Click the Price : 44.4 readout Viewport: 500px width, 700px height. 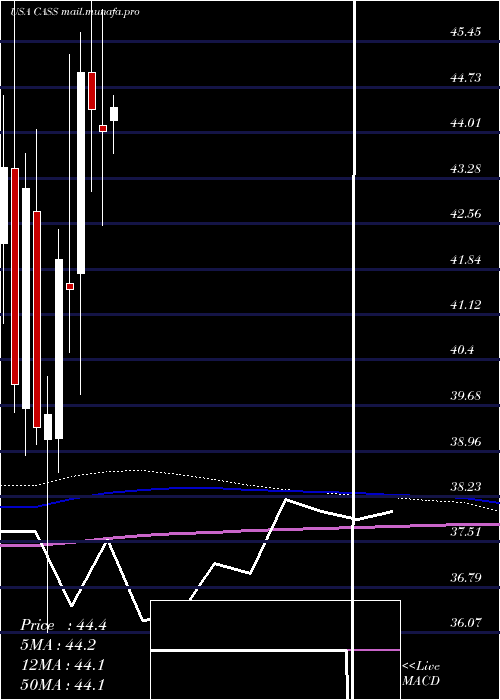[x=63, y=625]
